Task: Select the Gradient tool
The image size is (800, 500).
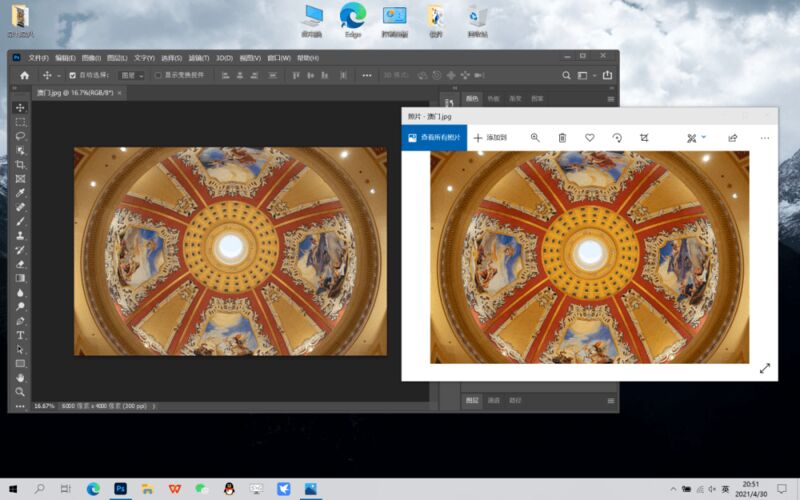Action: pos(20,279)
